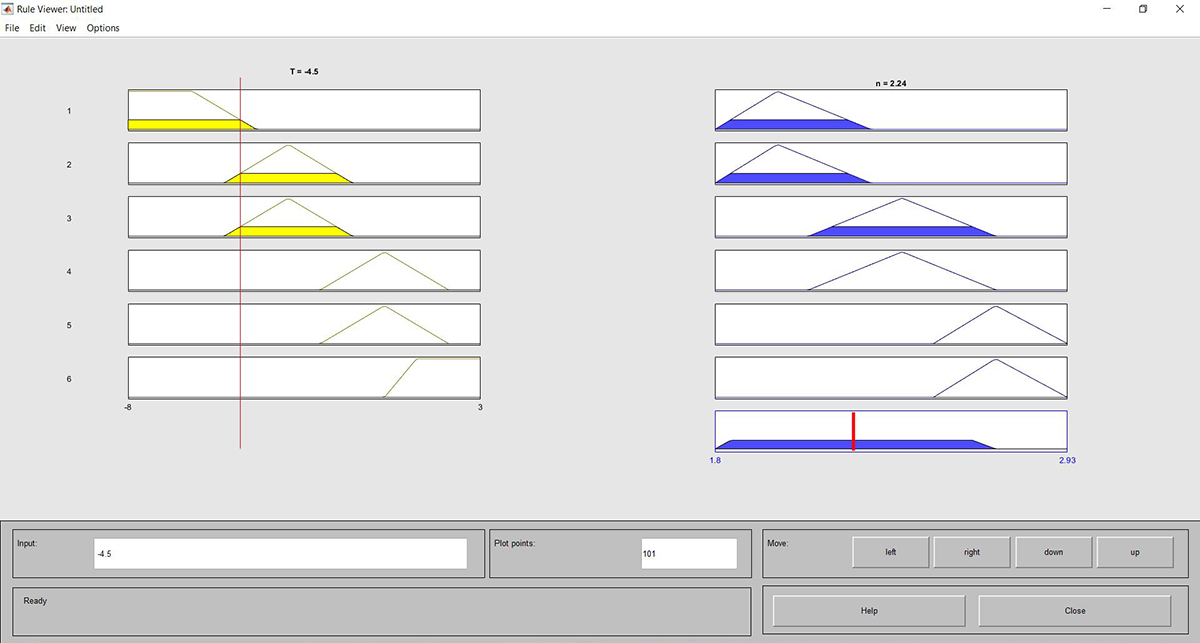Open the File menu
Image resolution: width=1200 pixels, height=643 pixels.
(x=12, y=28)
